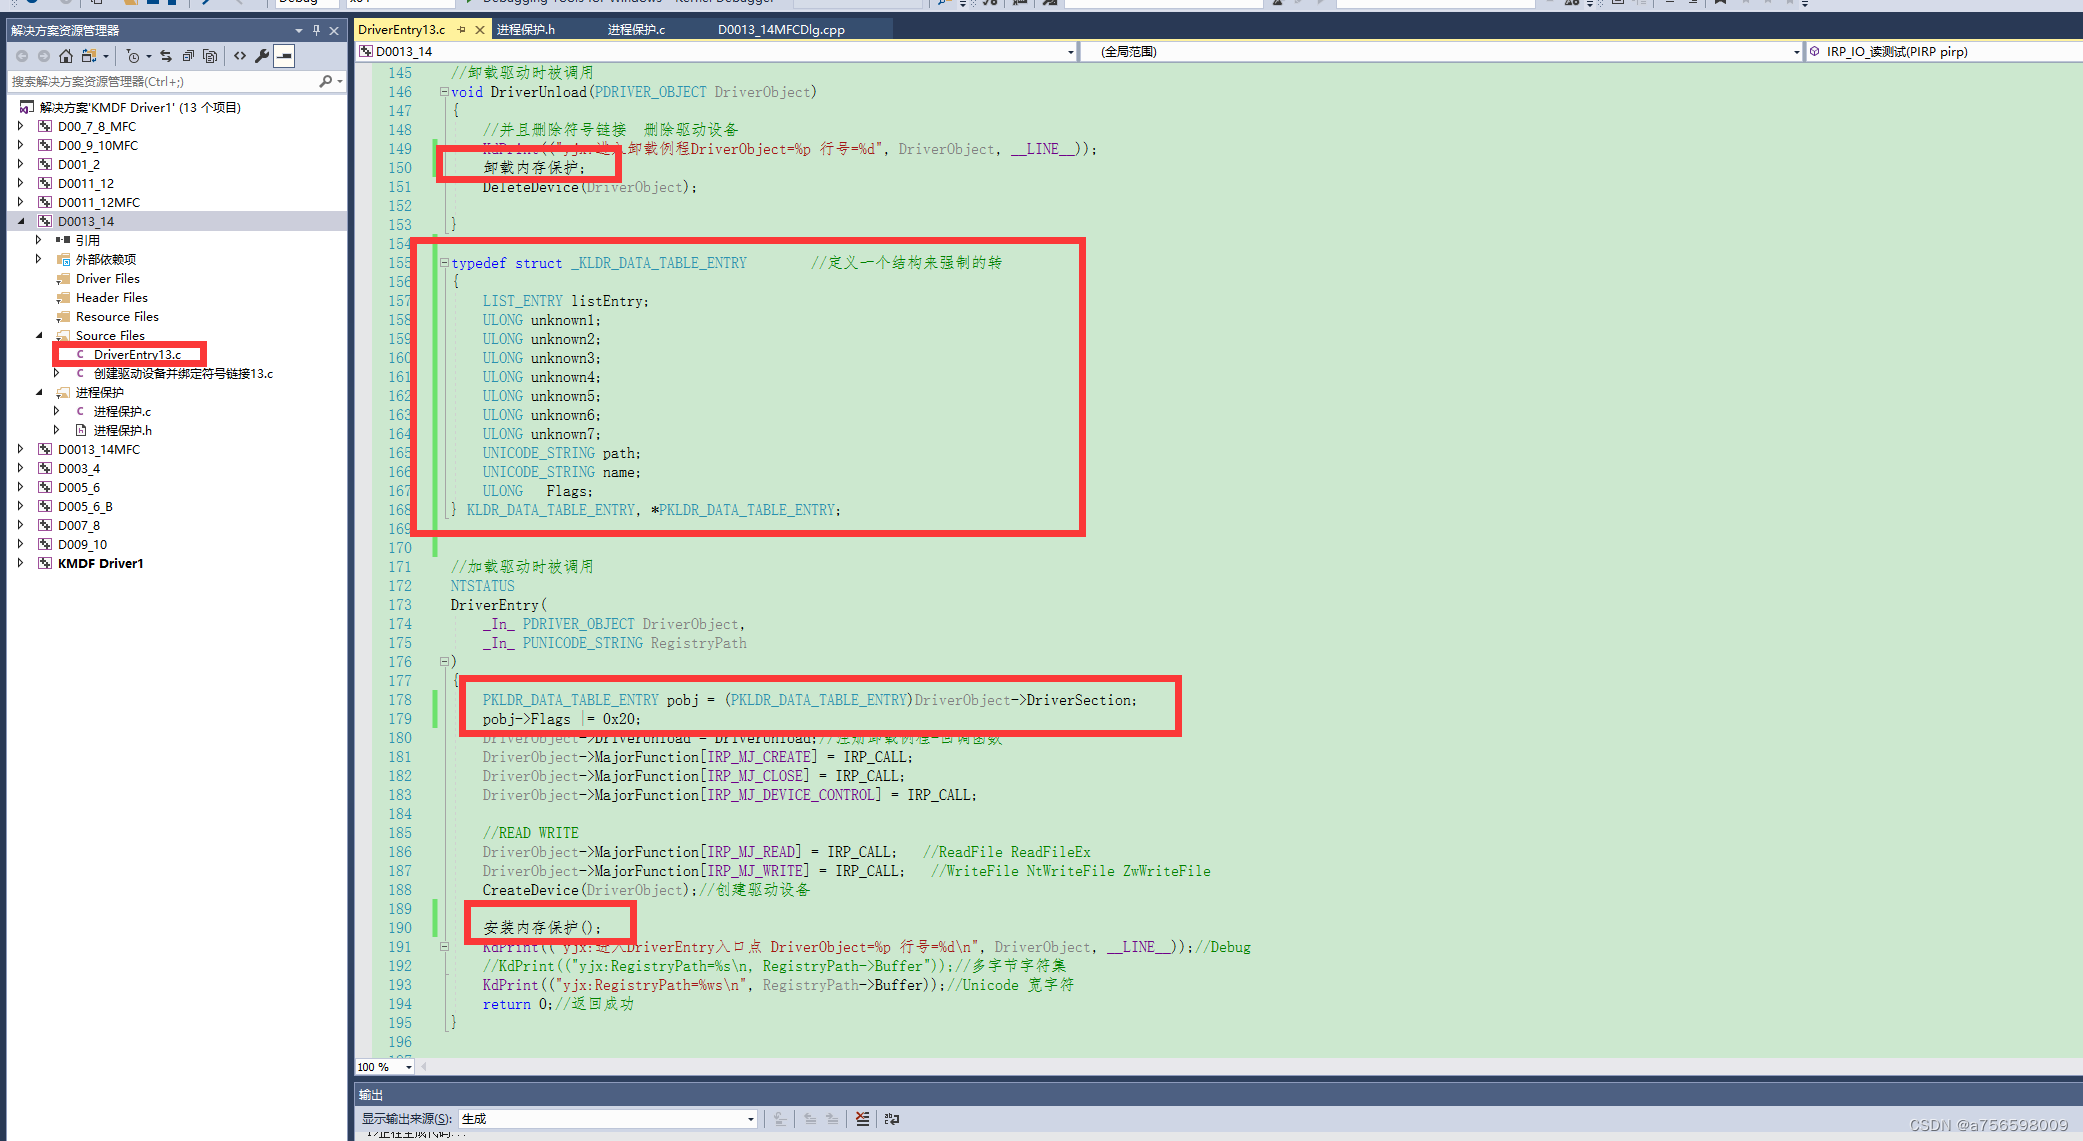Viewport: 2083px width, 1141px height.
Task: Expand the D0013_14MFC project node
Action: click(20, 449)
